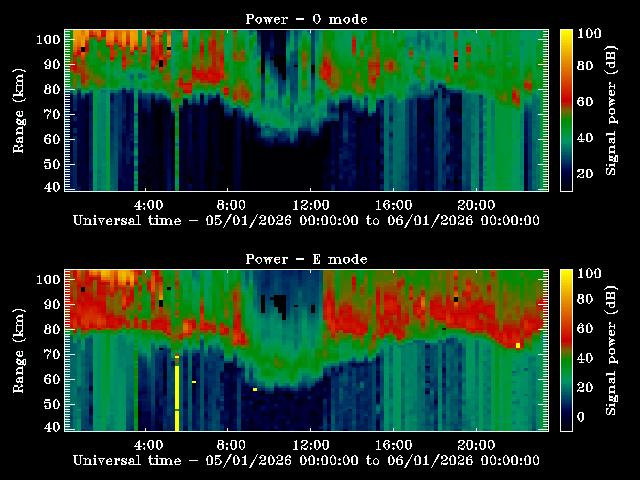
Task: Click the tall yellow vertical stripe in E mode plot
Action: coord(177,395)
